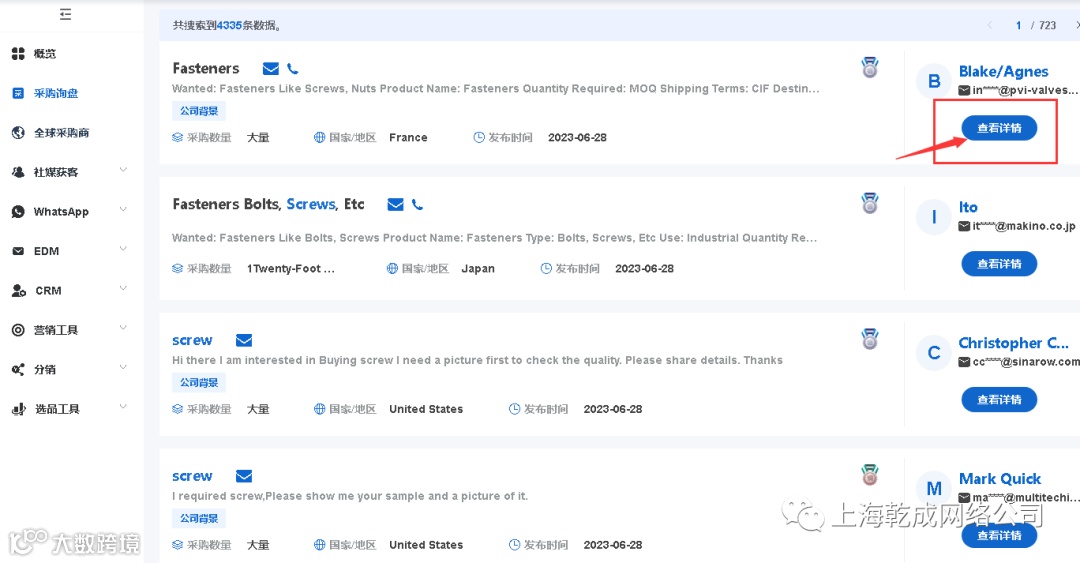1080x563 pixels.
Task: Click phone icon beside Fasteners title
Action: click(x=293, y=69)
